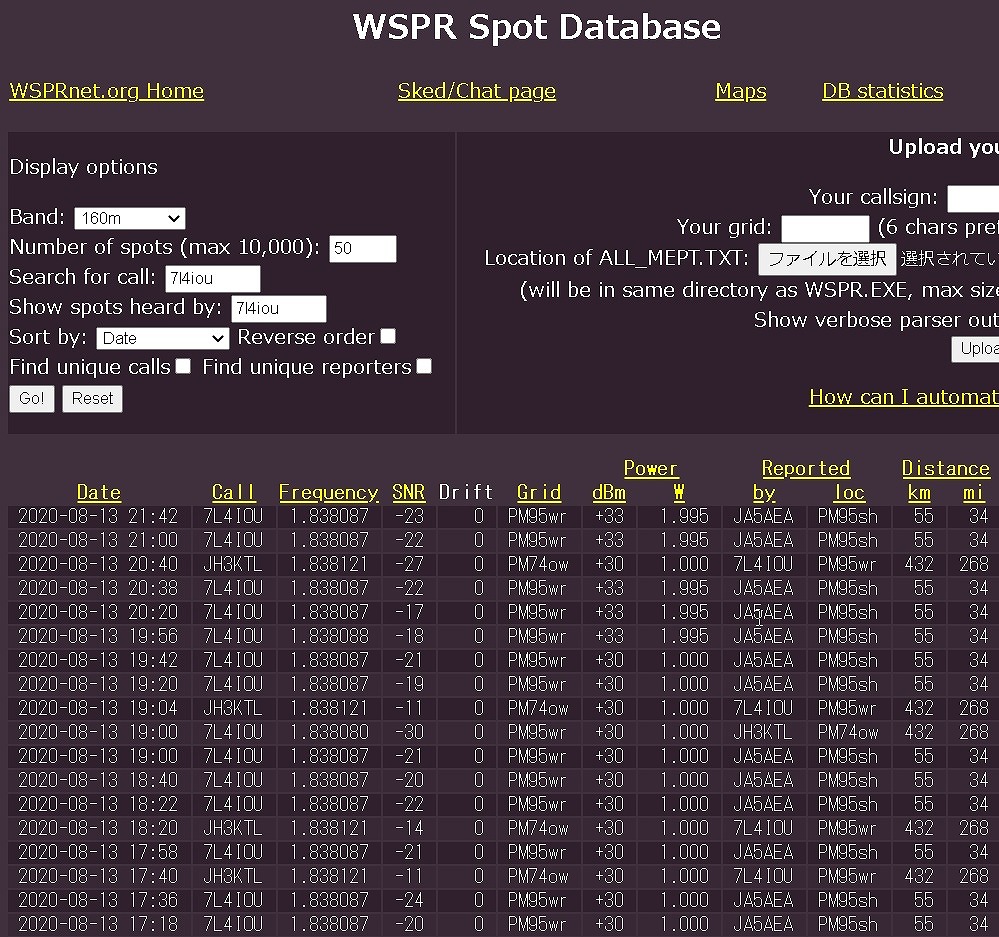
Task: Sort table by km column header
Action: pos(919,492)
